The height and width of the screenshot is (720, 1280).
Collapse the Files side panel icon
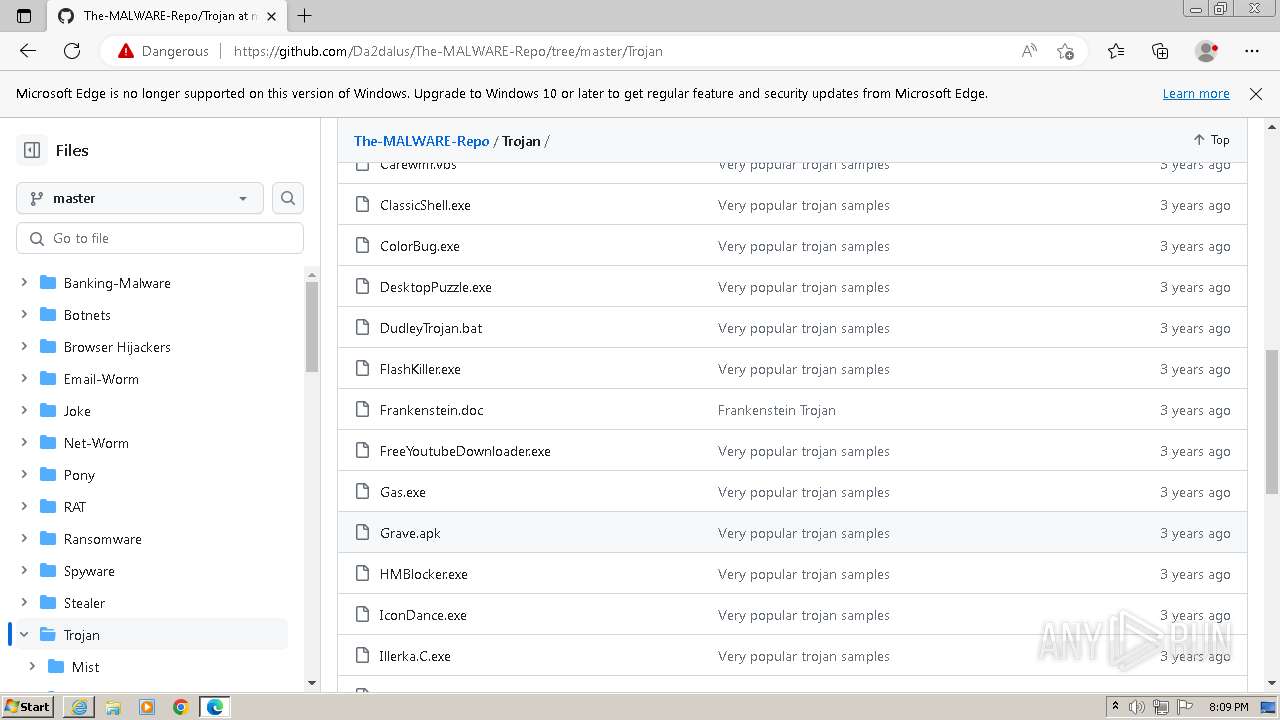pos(32,150)
